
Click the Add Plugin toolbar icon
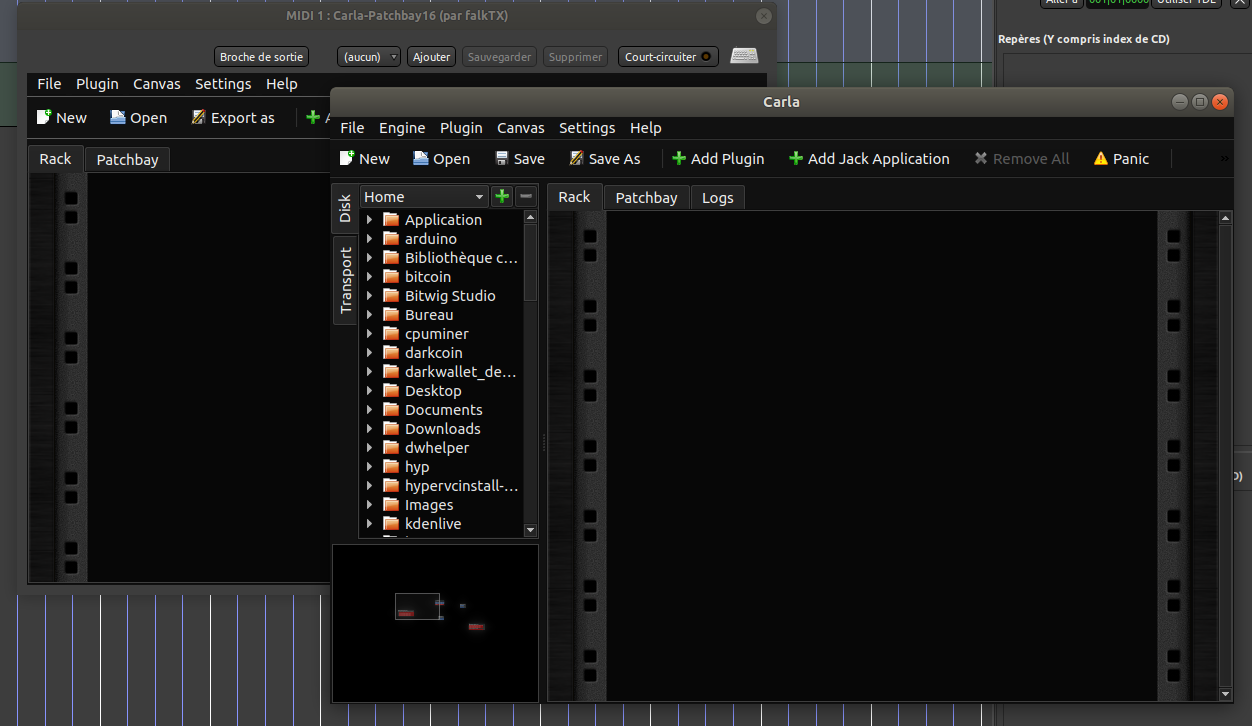[x=679, y=159]
